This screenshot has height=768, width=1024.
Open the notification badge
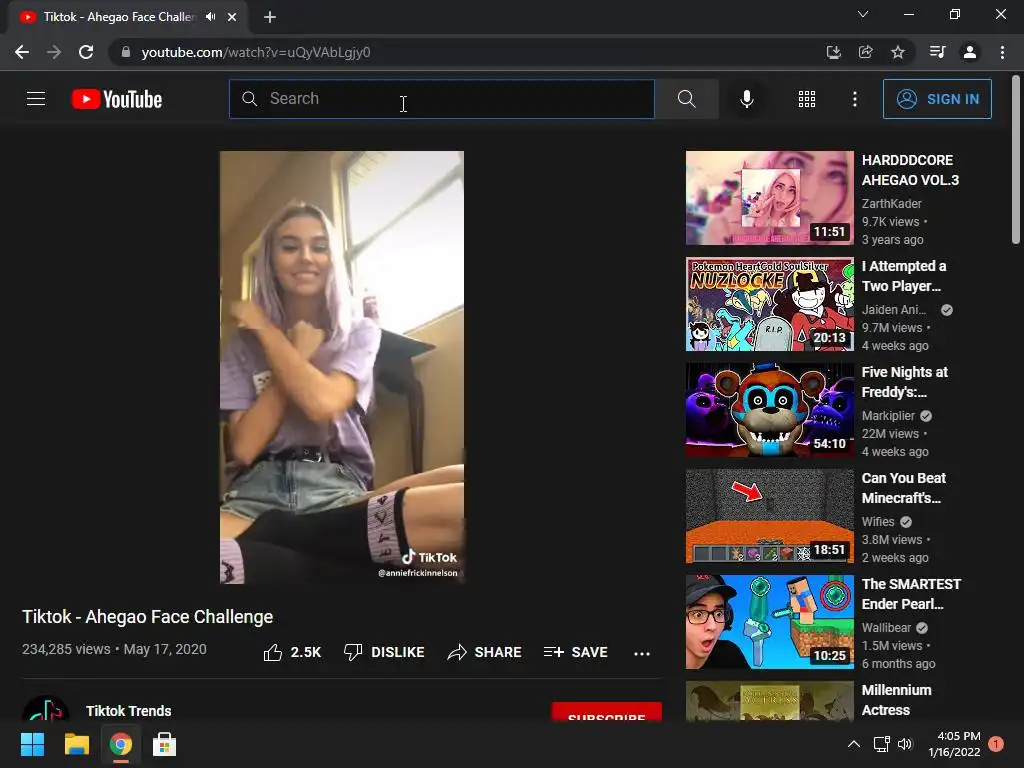click(996, 744)
